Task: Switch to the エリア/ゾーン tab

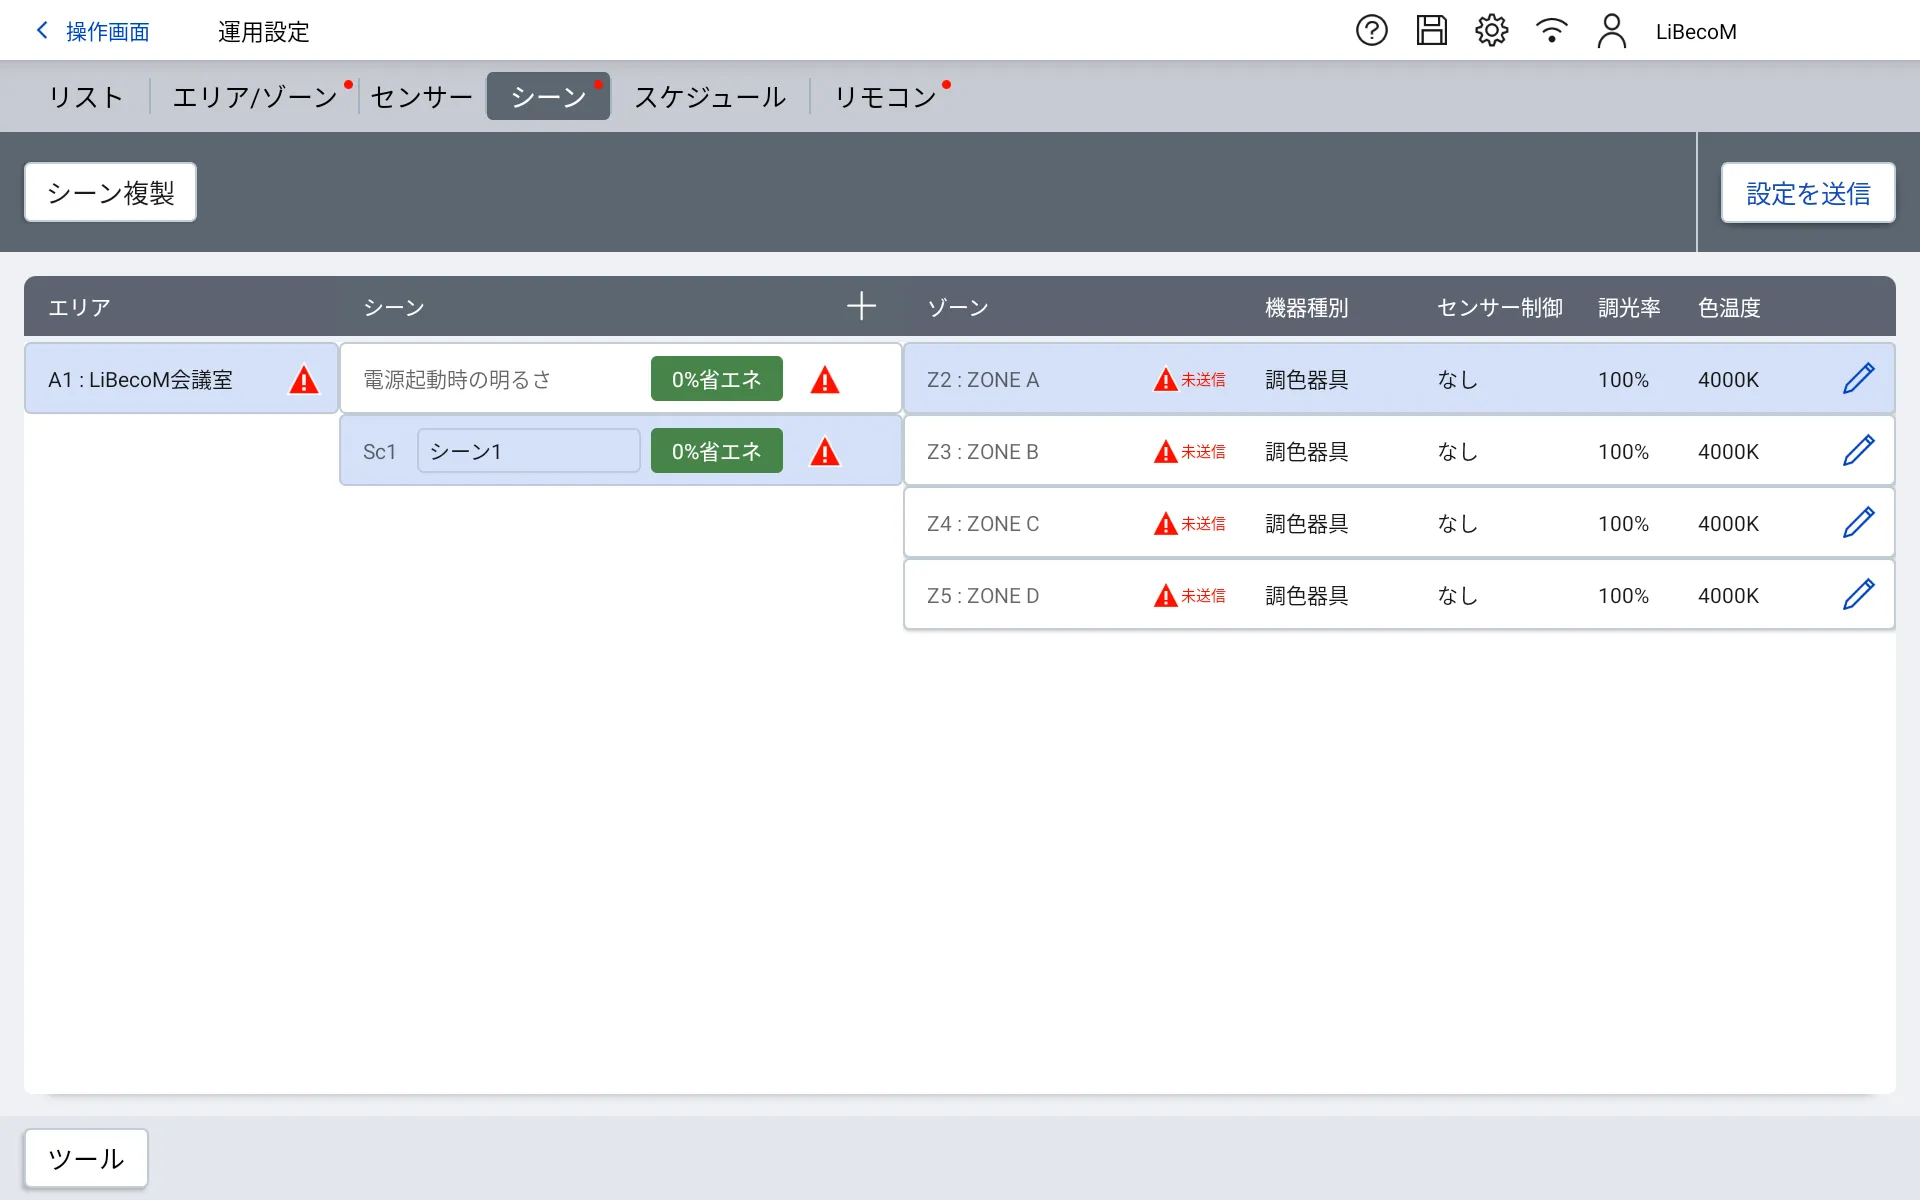Action: (x=255, y=97)
